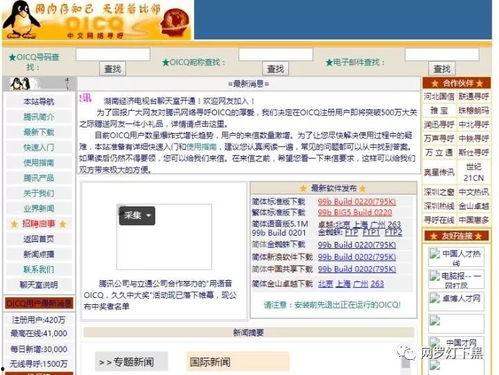
Task: Open partner link 融通寻呼
Action: 474,97
